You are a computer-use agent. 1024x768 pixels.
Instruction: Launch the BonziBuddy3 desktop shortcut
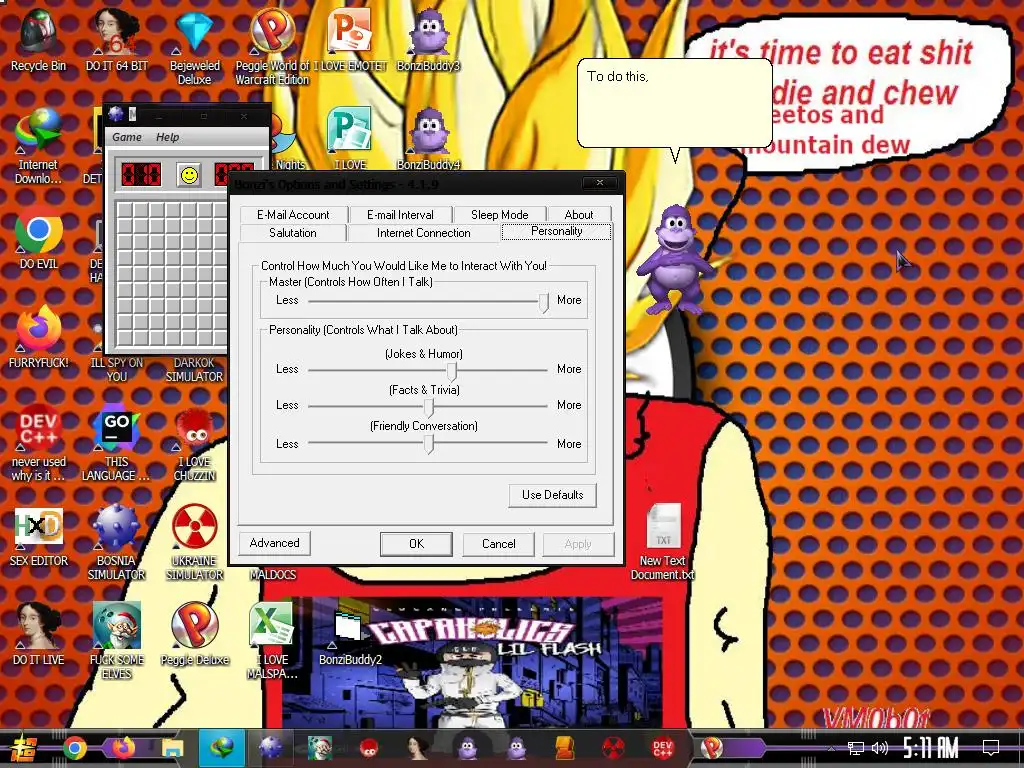(428, 41)
